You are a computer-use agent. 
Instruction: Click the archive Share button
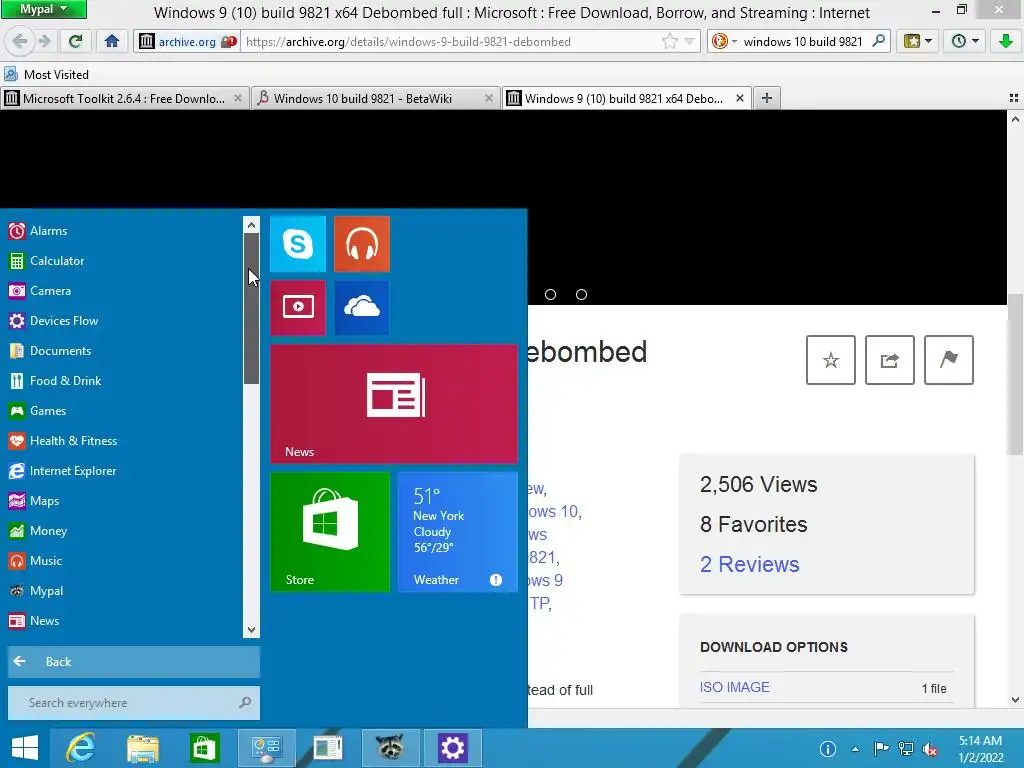889,360
